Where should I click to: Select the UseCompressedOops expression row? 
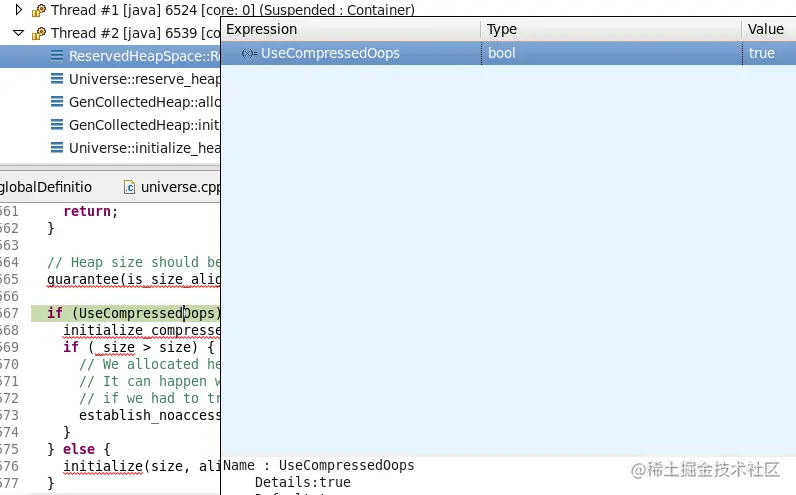[x=509, y=53]
